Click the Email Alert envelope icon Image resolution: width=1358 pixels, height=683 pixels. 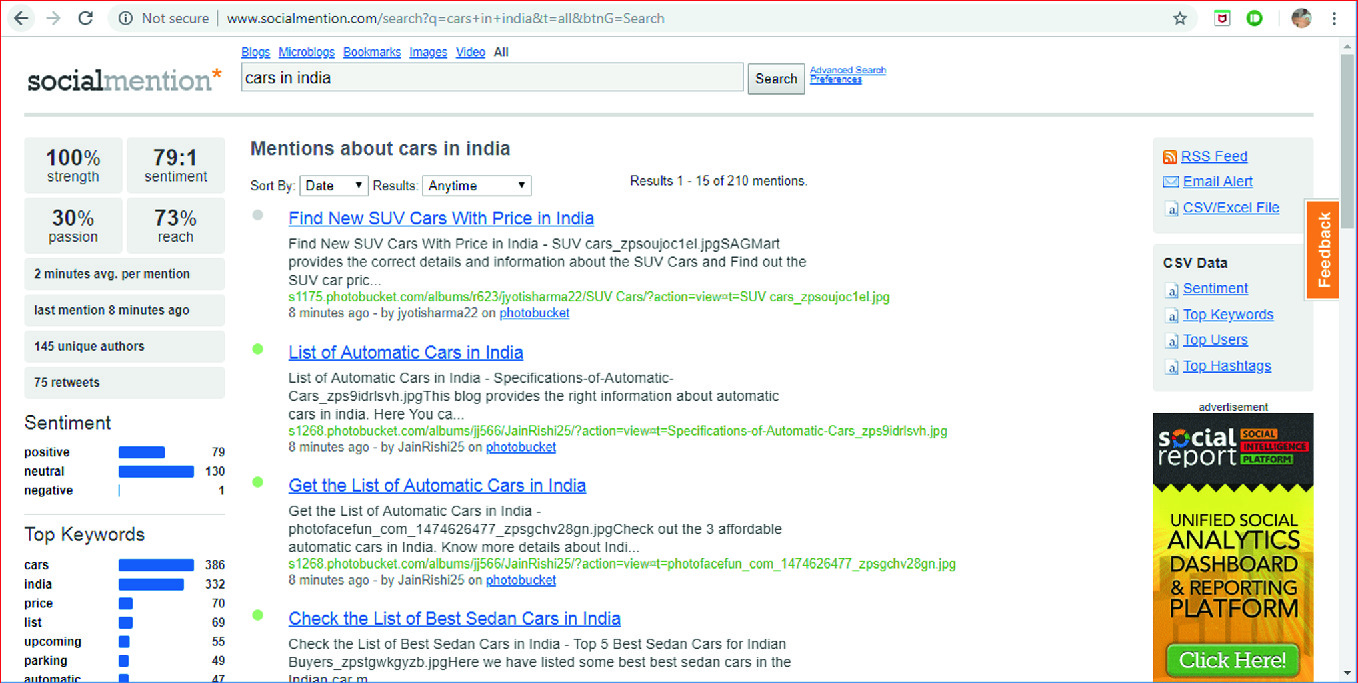pyautogui.click(x=1170, y=182)
